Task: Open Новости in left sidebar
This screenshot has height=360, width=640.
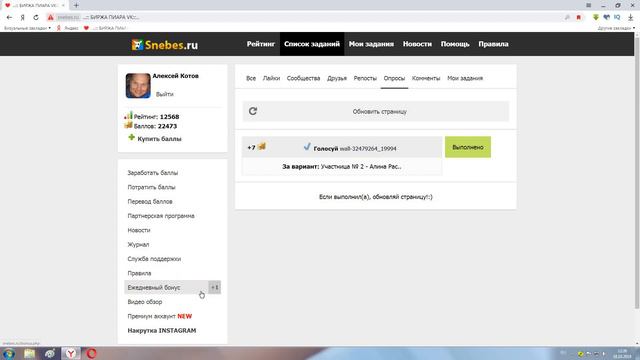Action: point(139,230)
